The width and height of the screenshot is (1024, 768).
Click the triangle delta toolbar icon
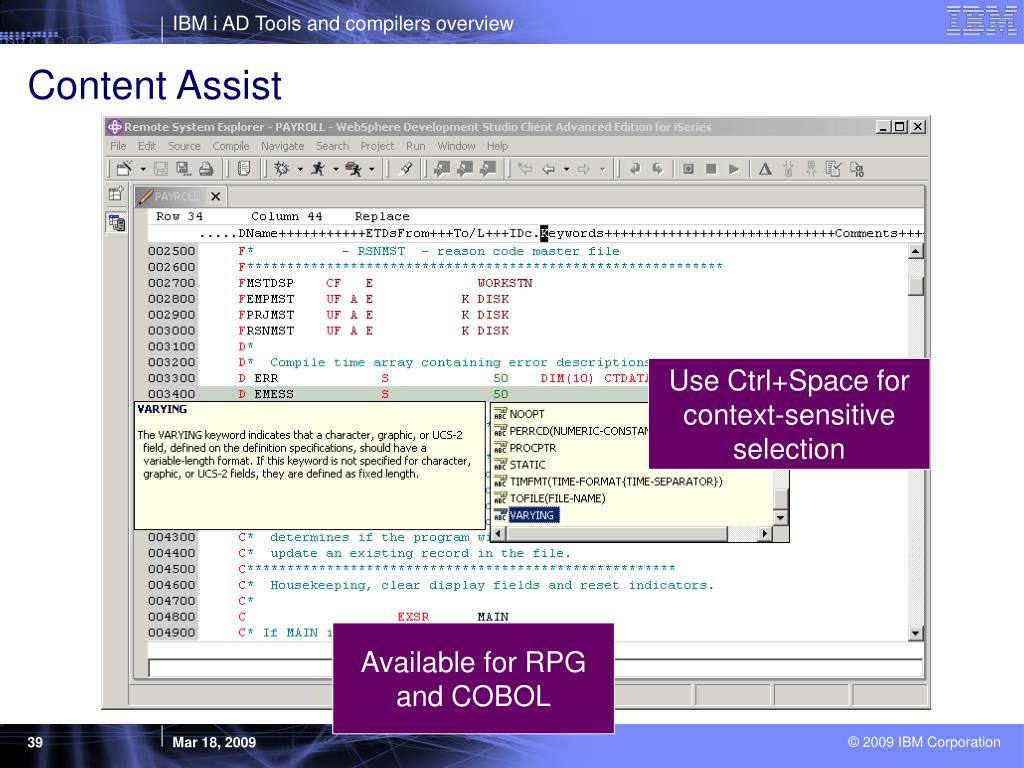[765, 169]
